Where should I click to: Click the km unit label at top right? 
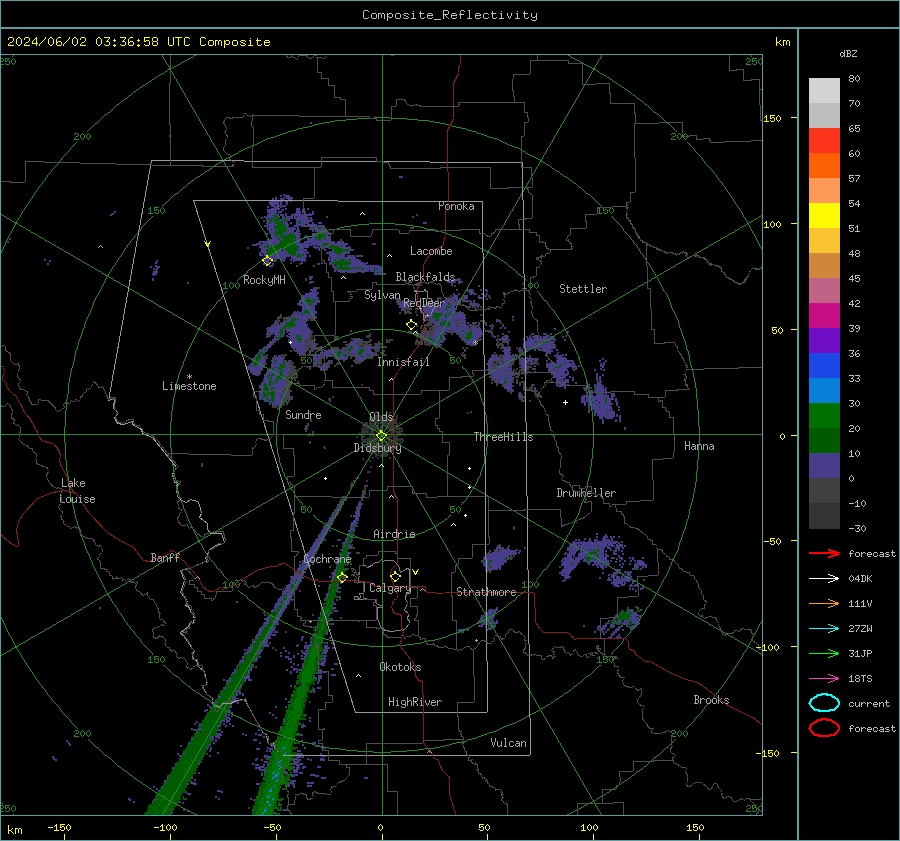[x=782, y=42]
